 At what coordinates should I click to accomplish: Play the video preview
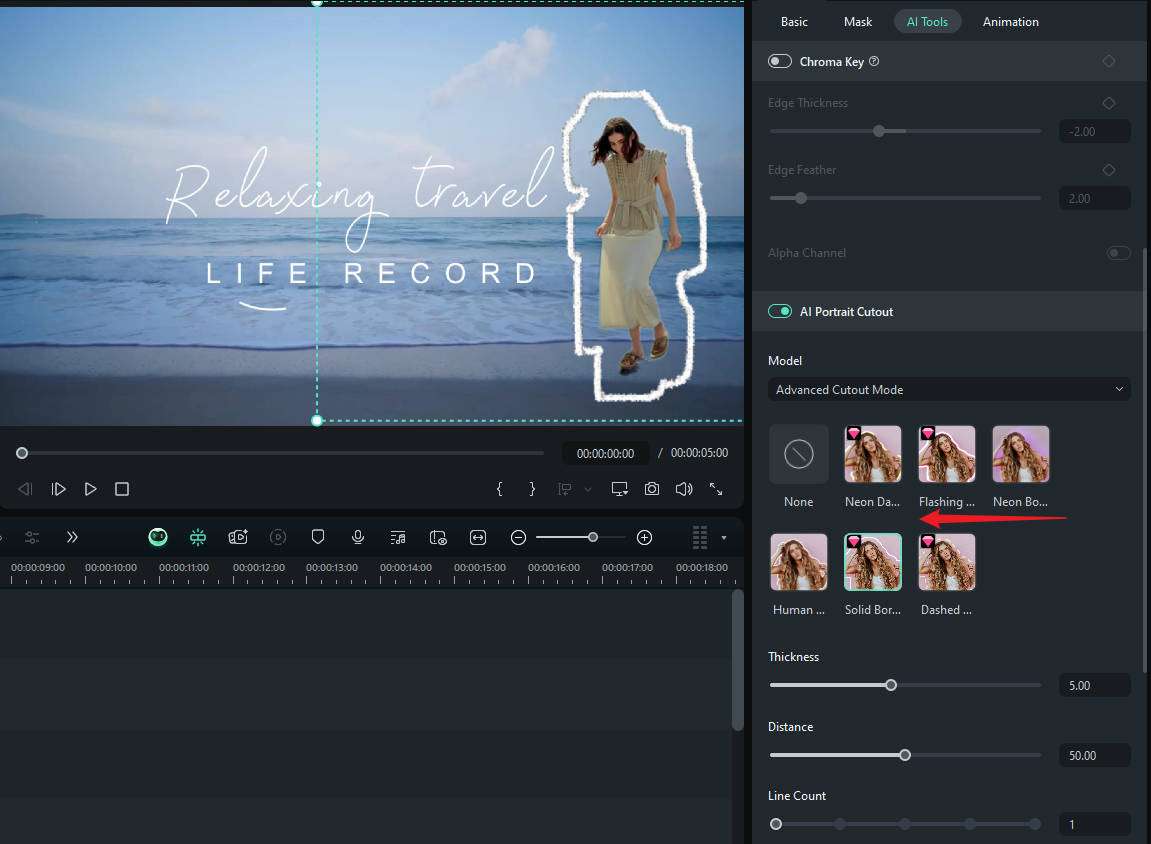pos(90,489)
